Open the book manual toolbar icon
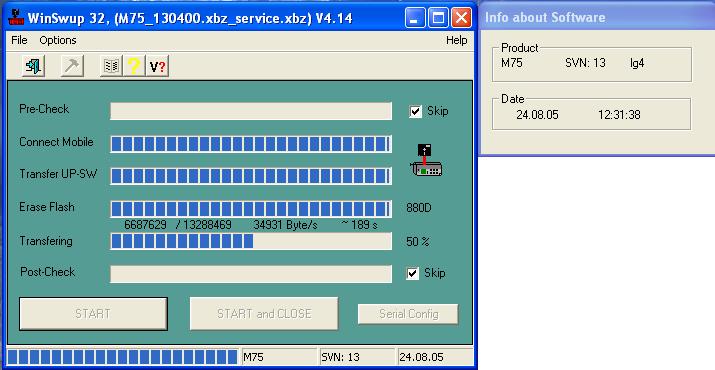The width and height of the screenshot is (715, 370). click(x=111, y=66)
